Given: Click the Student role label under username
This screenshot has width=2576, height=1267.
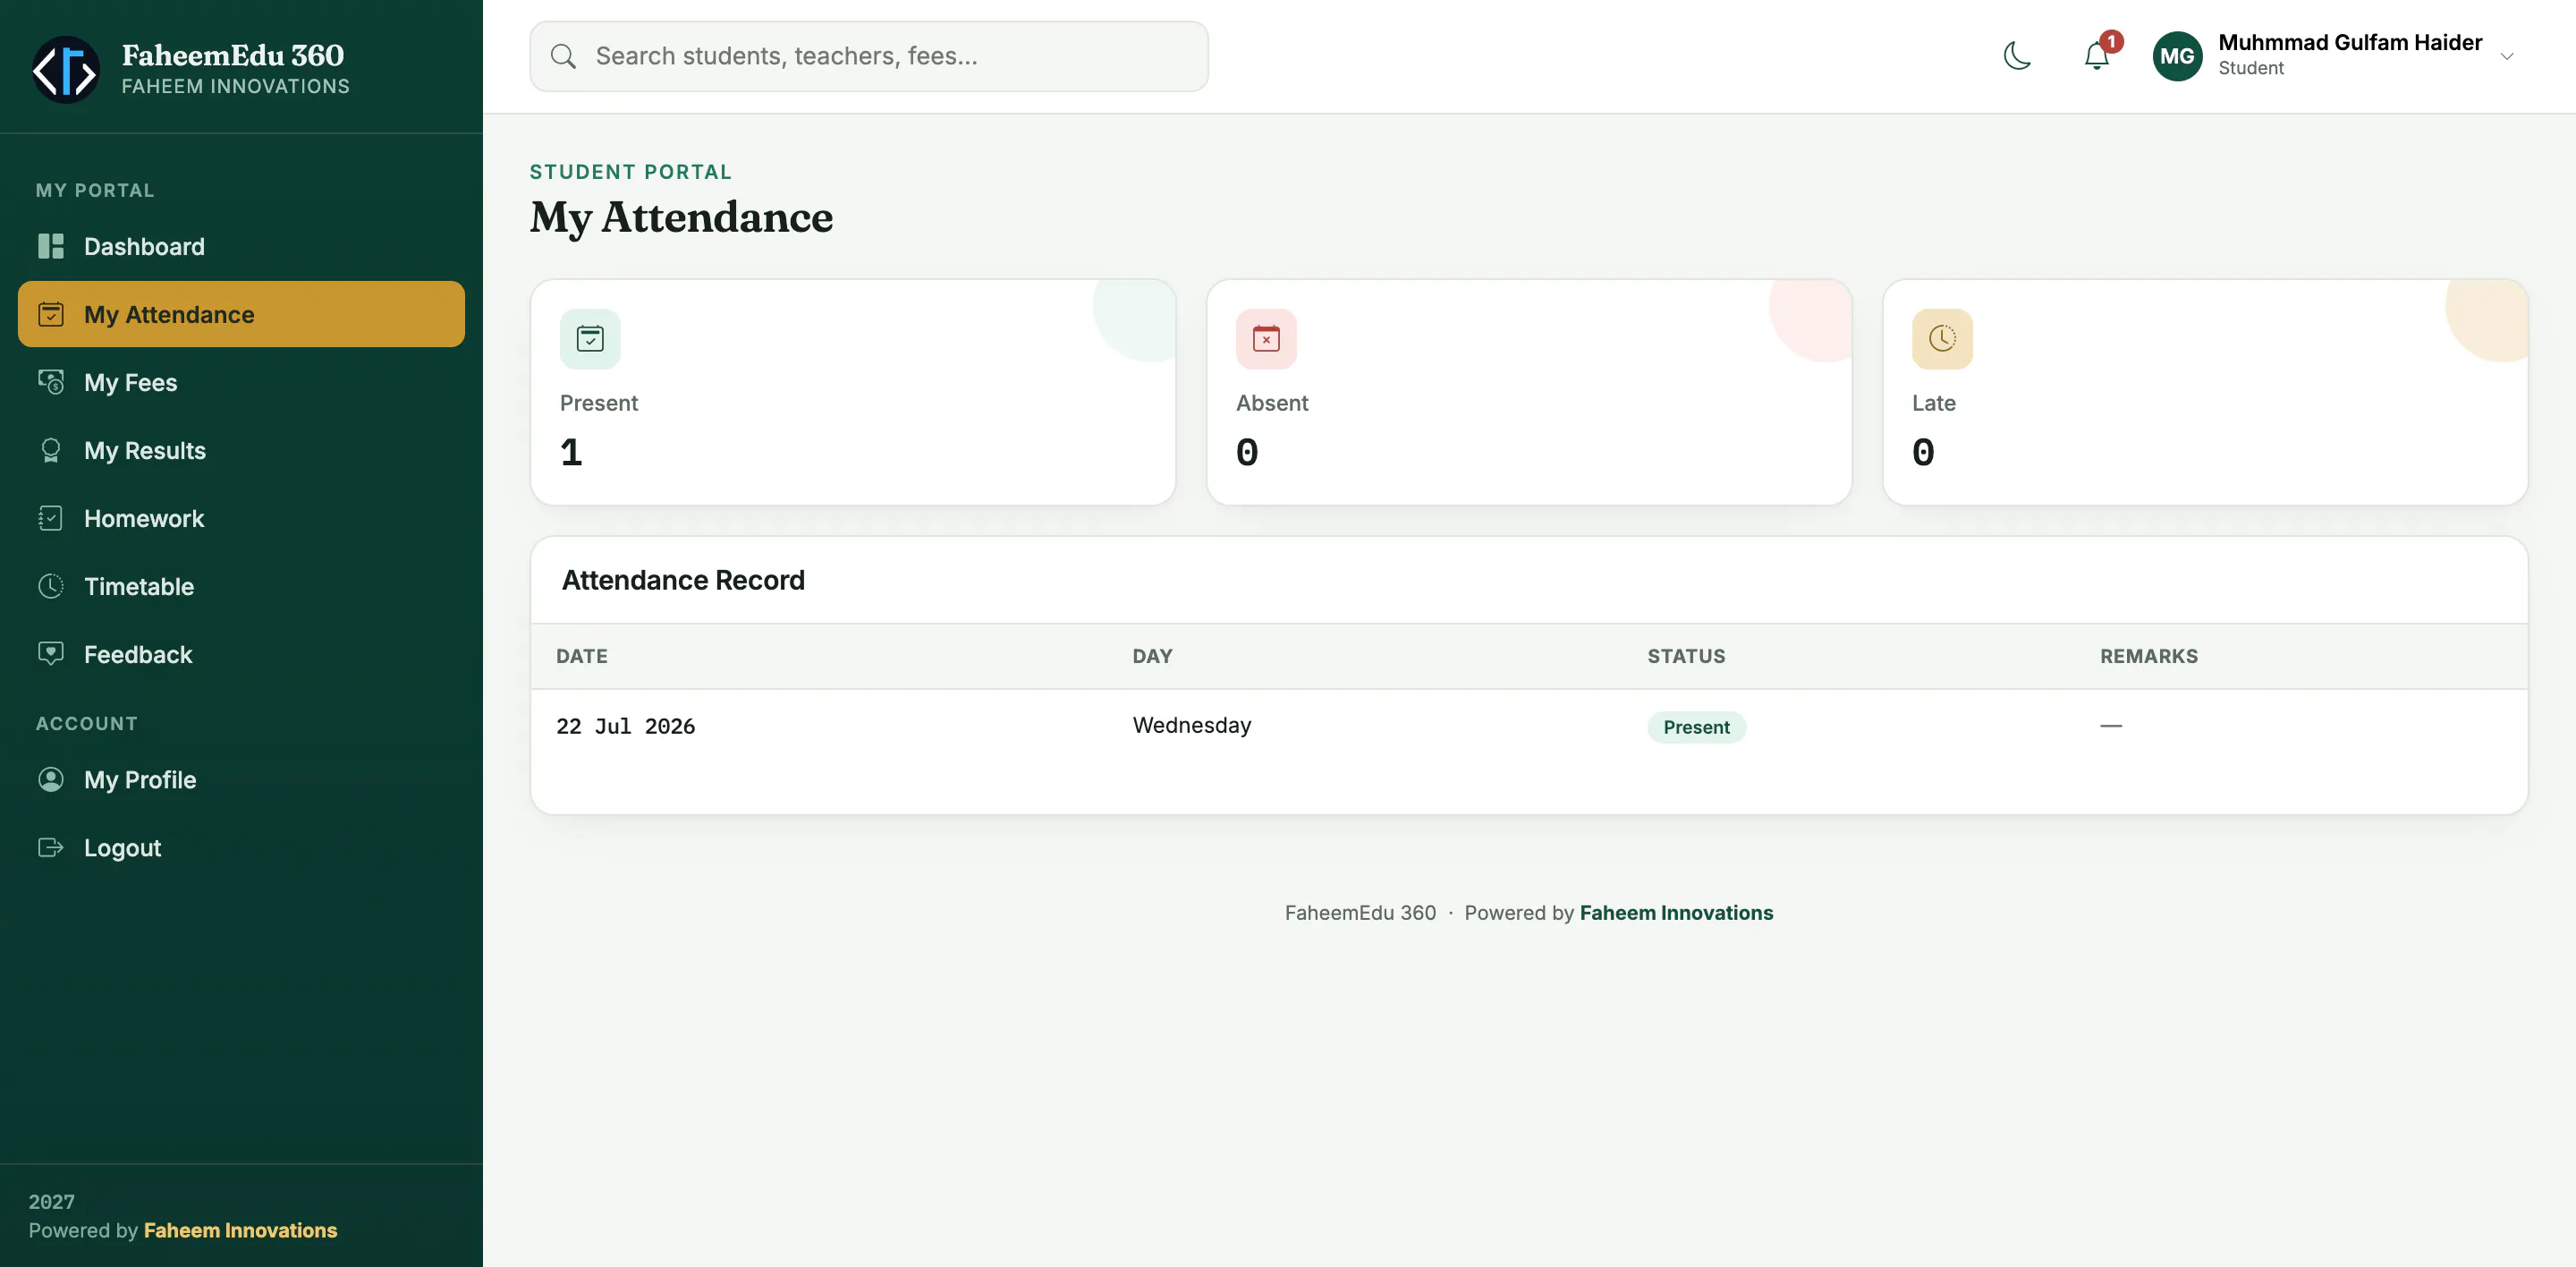Looking at the screenshot, I should point(2251,68).
